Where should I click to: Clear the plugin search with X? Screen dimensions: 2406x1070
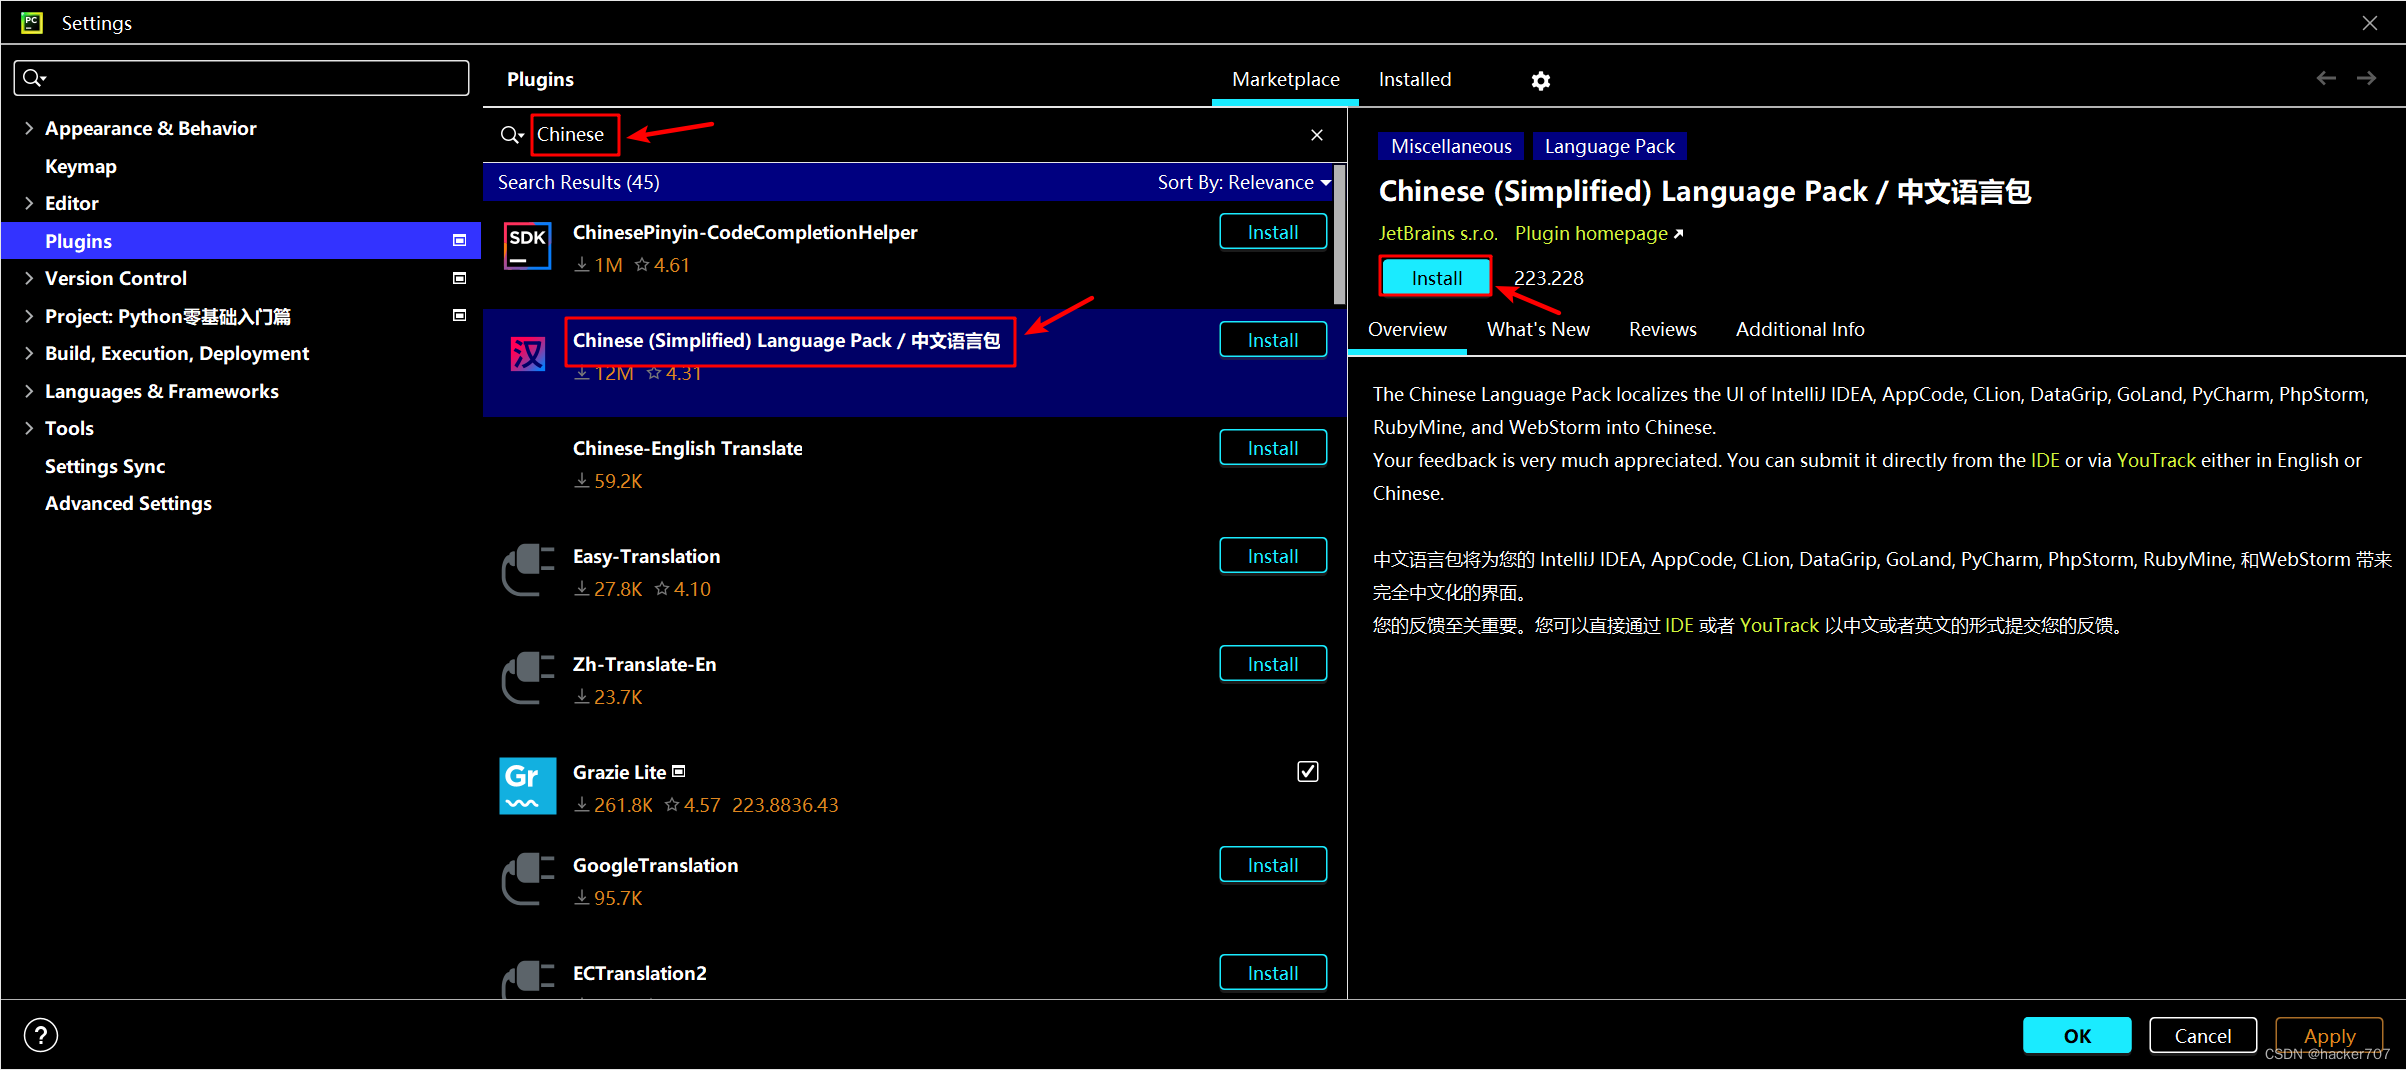(x=1317, y=135)
